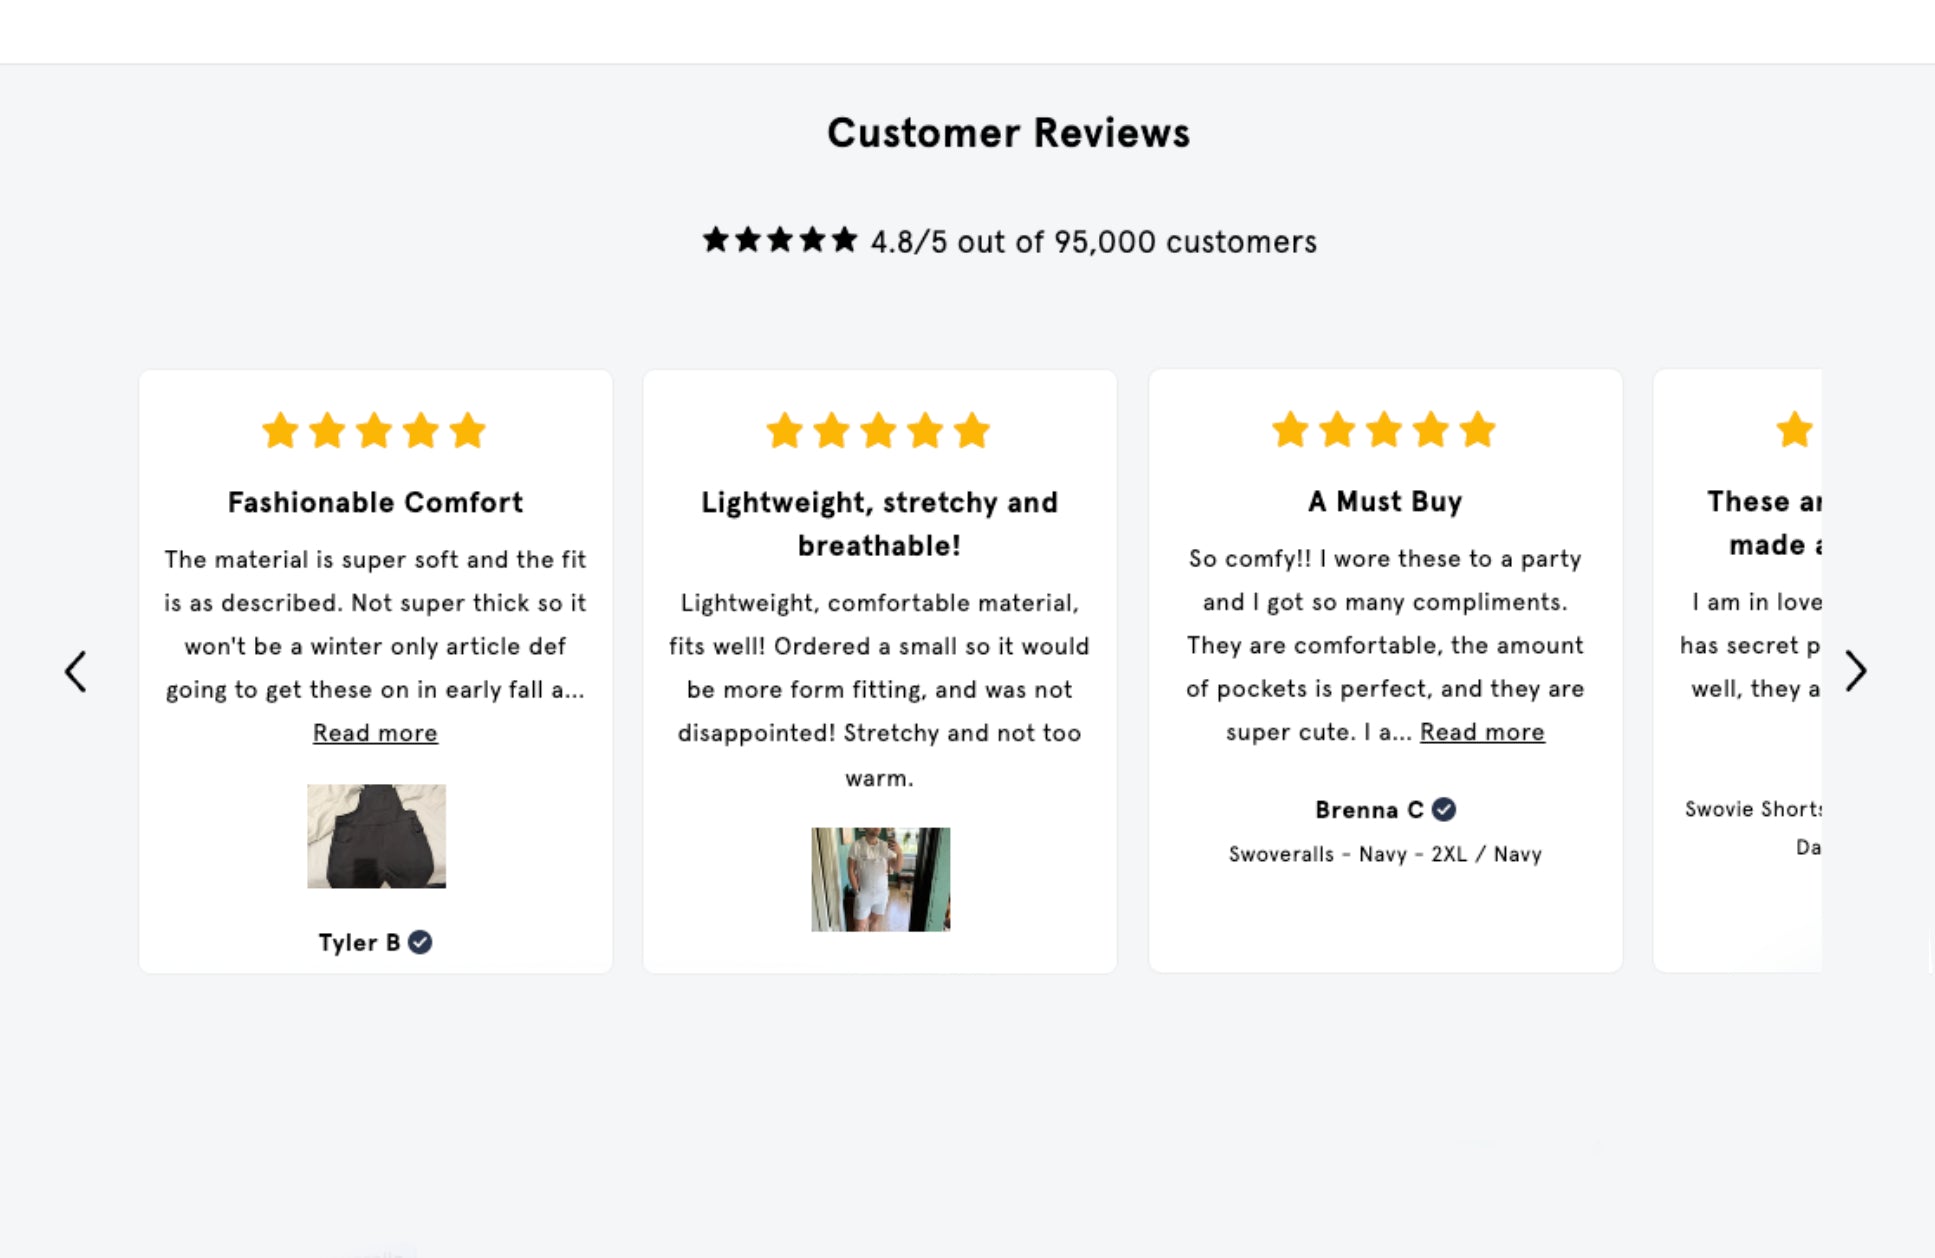Click star rating on Fashionable Comfort review
Screen dimensions: 1935x1258
tap(374, 432)
